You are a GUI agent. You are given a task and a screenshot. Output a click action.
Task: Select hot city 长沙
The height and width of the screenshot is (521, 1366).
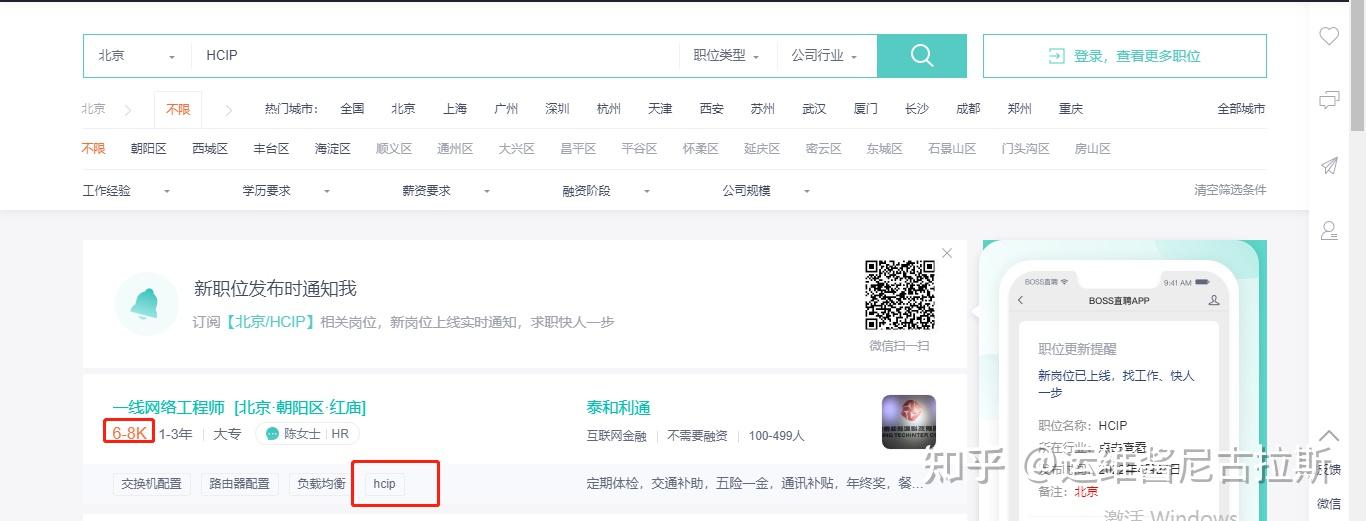[x=916, y=109]
